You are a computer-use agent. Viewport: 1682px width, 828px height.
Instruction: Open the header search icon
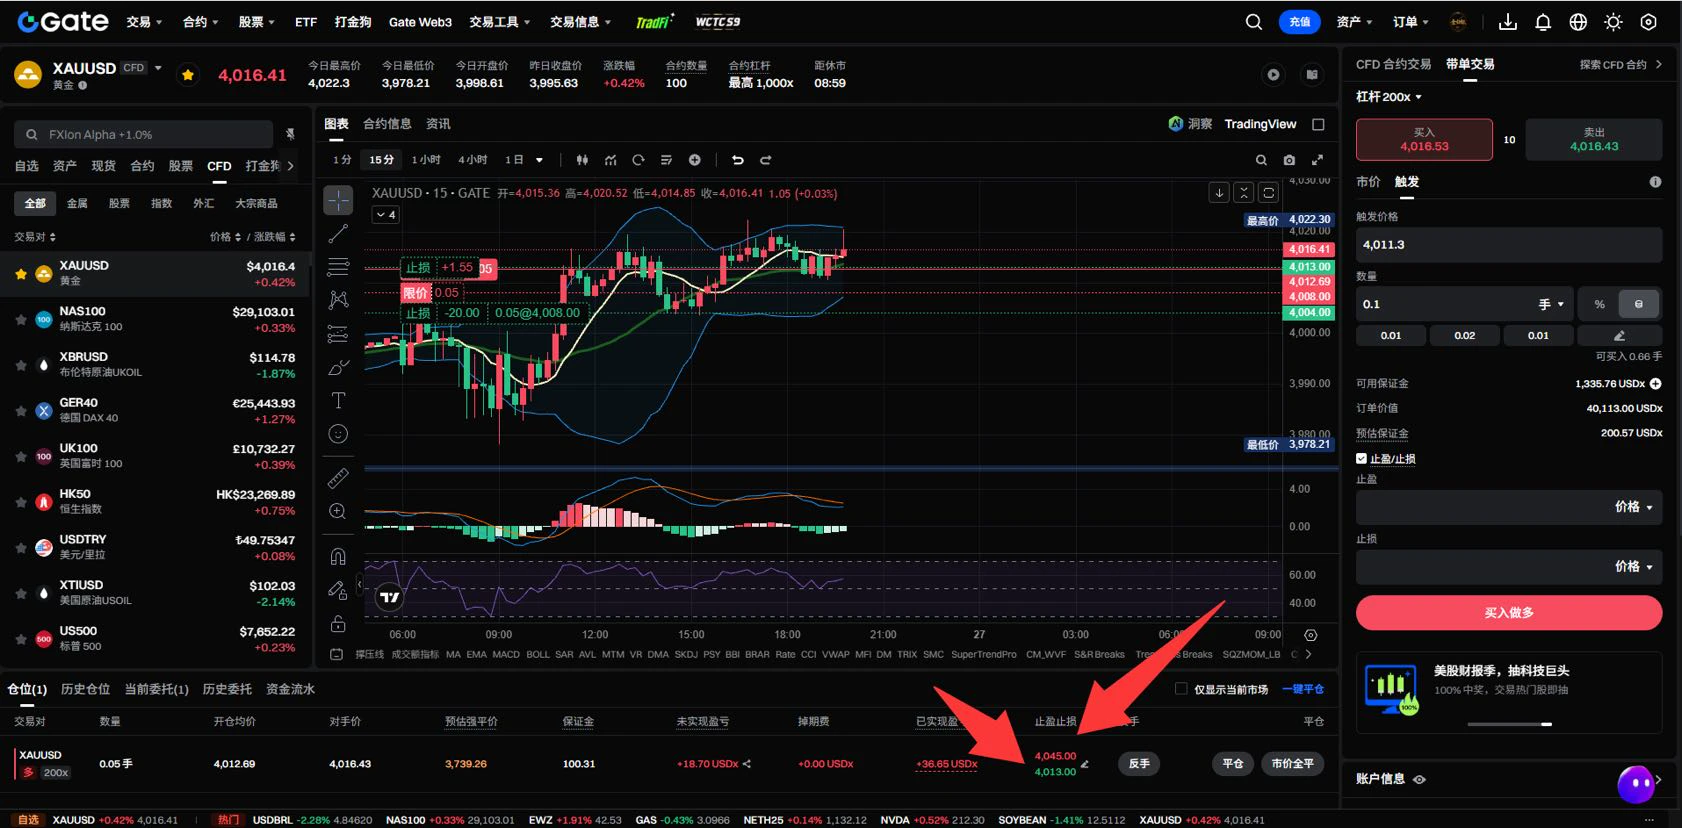point(1253,22)
